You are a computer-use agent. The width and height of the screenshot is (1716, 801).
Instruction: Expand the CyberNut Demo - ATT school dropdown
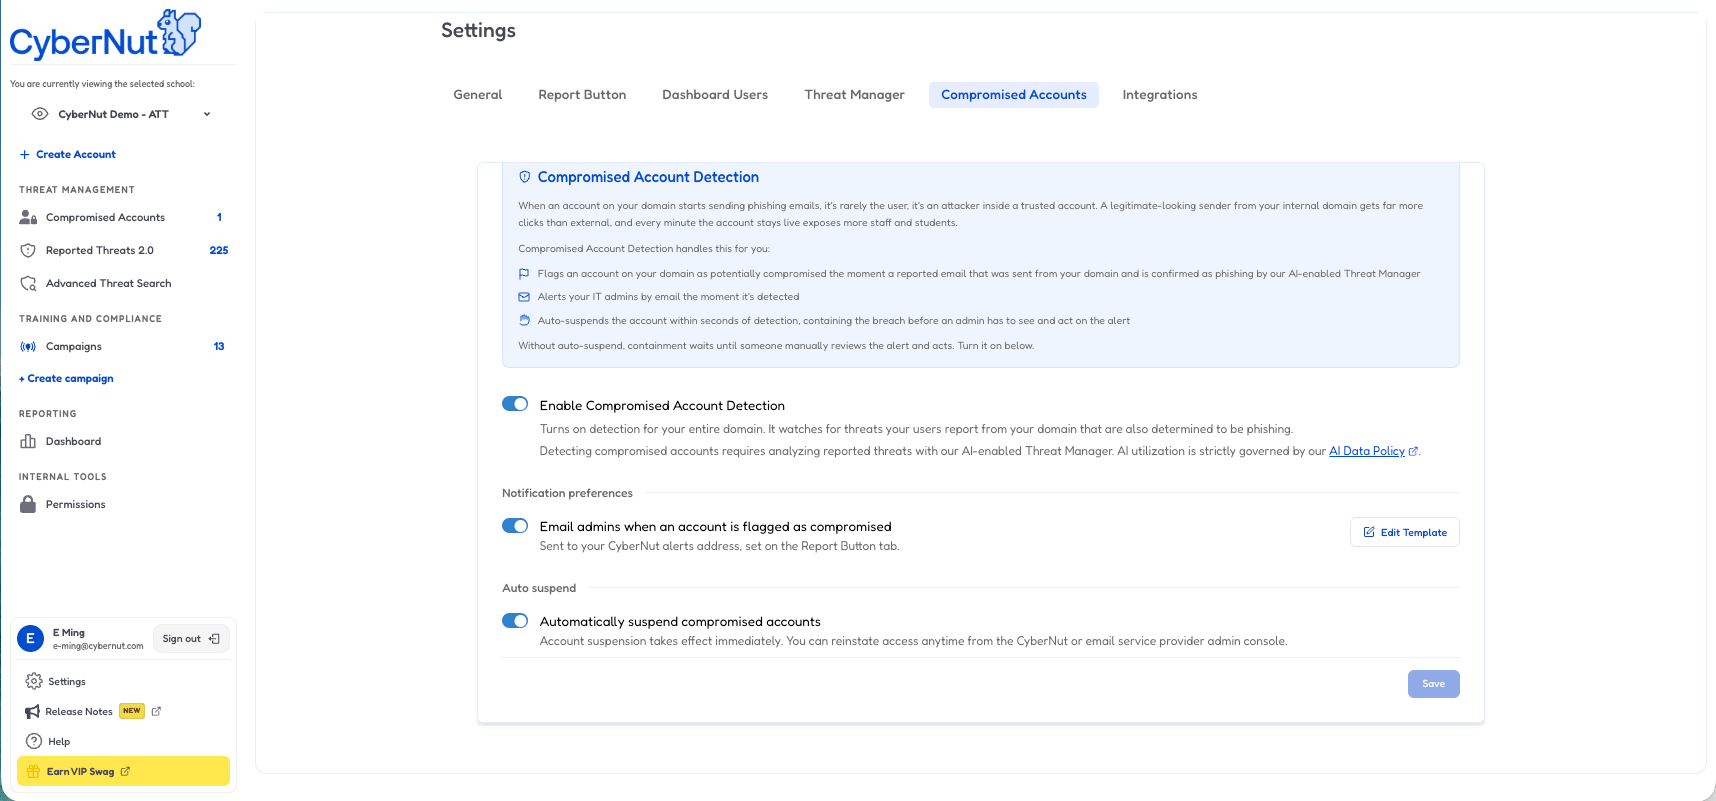tap(207, 114)
